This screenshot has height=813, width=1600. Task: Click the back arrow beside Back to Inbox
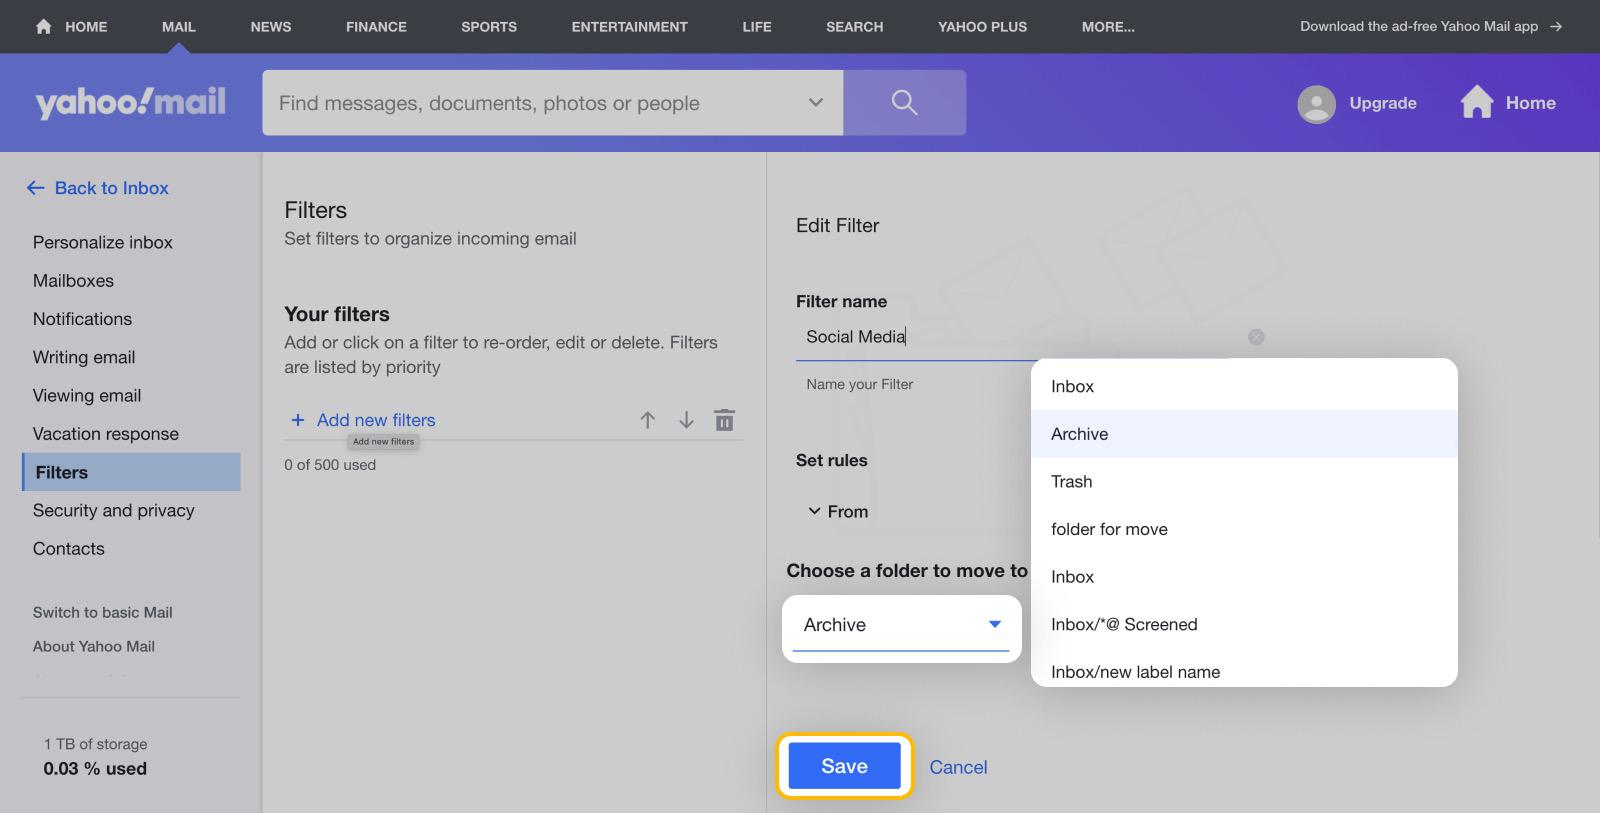tap(36, 188)
